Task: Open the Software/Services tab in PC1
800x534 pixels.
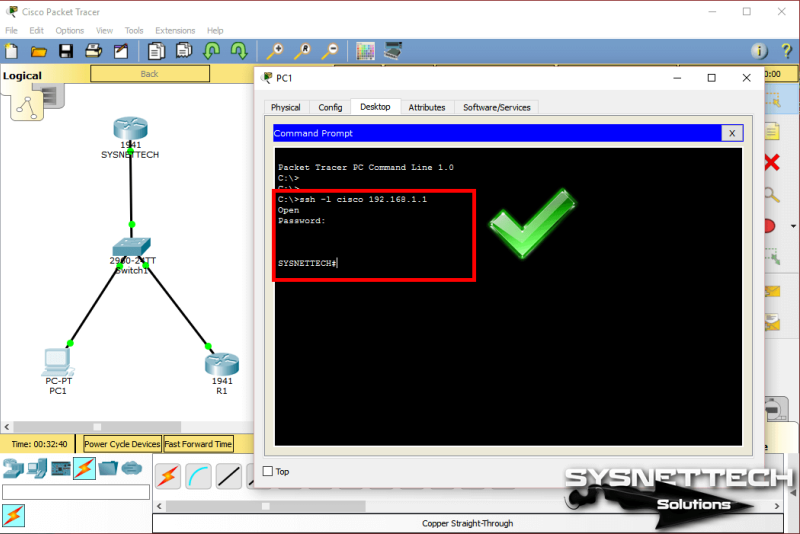Action: pos(496,107)
